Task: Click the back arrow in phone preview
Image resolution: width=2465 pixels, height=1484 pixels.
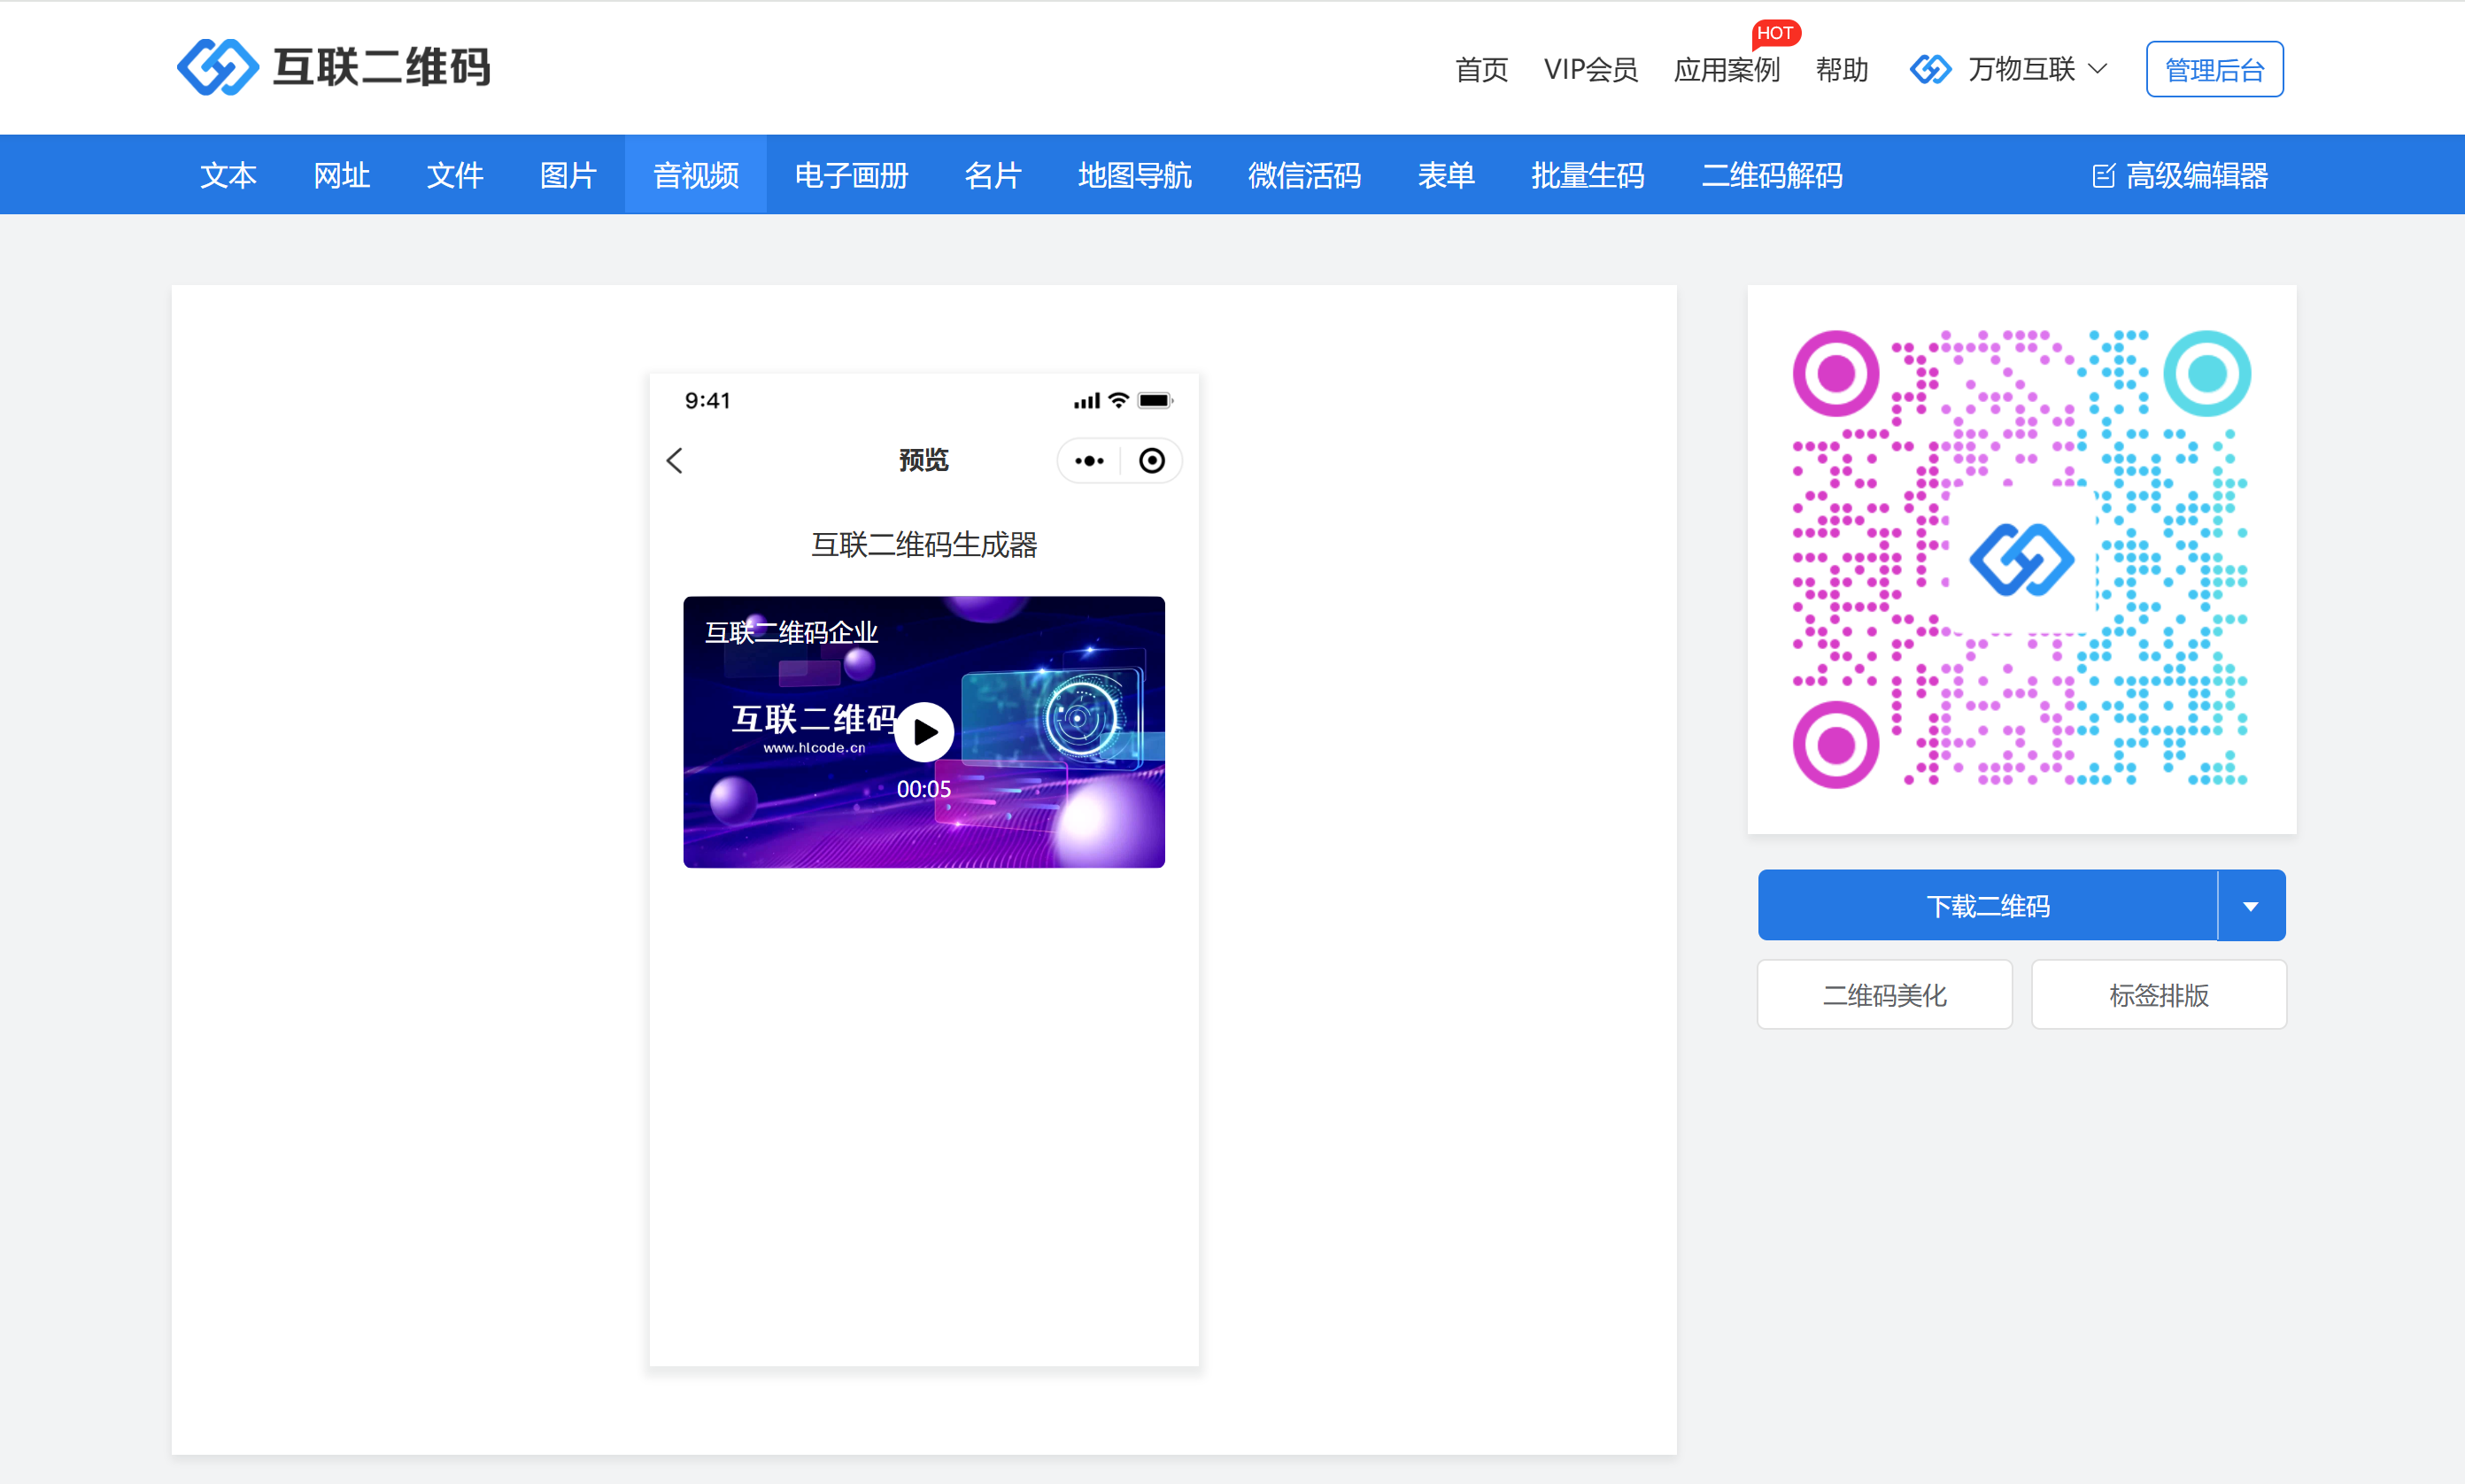Action: tap(675, 461)
